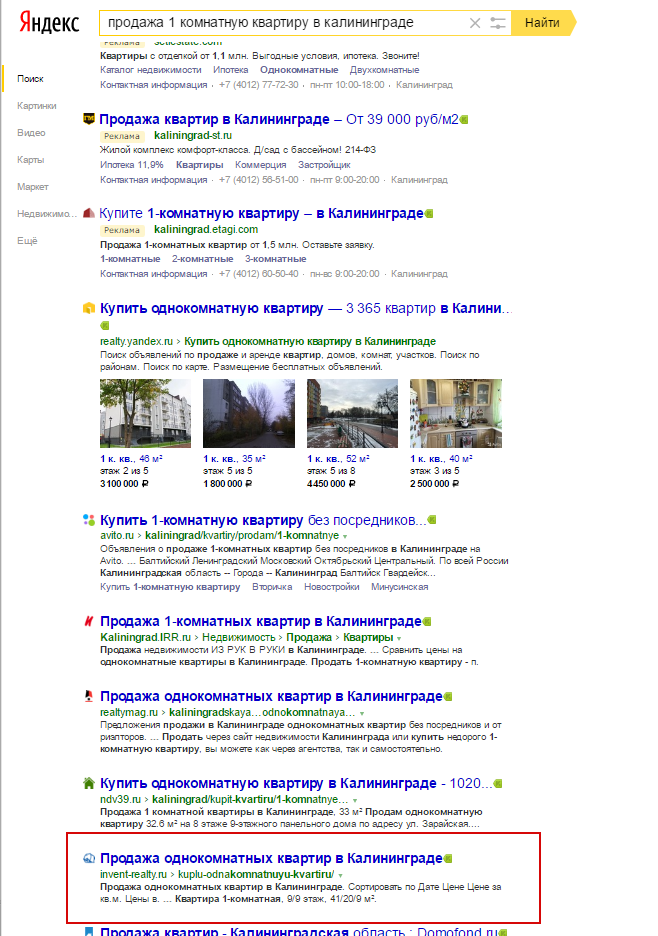Open ndv39 'Купить однокомнатную квартиру' result
The height and width of the screenshot is (936, 658).
[296, 783]
